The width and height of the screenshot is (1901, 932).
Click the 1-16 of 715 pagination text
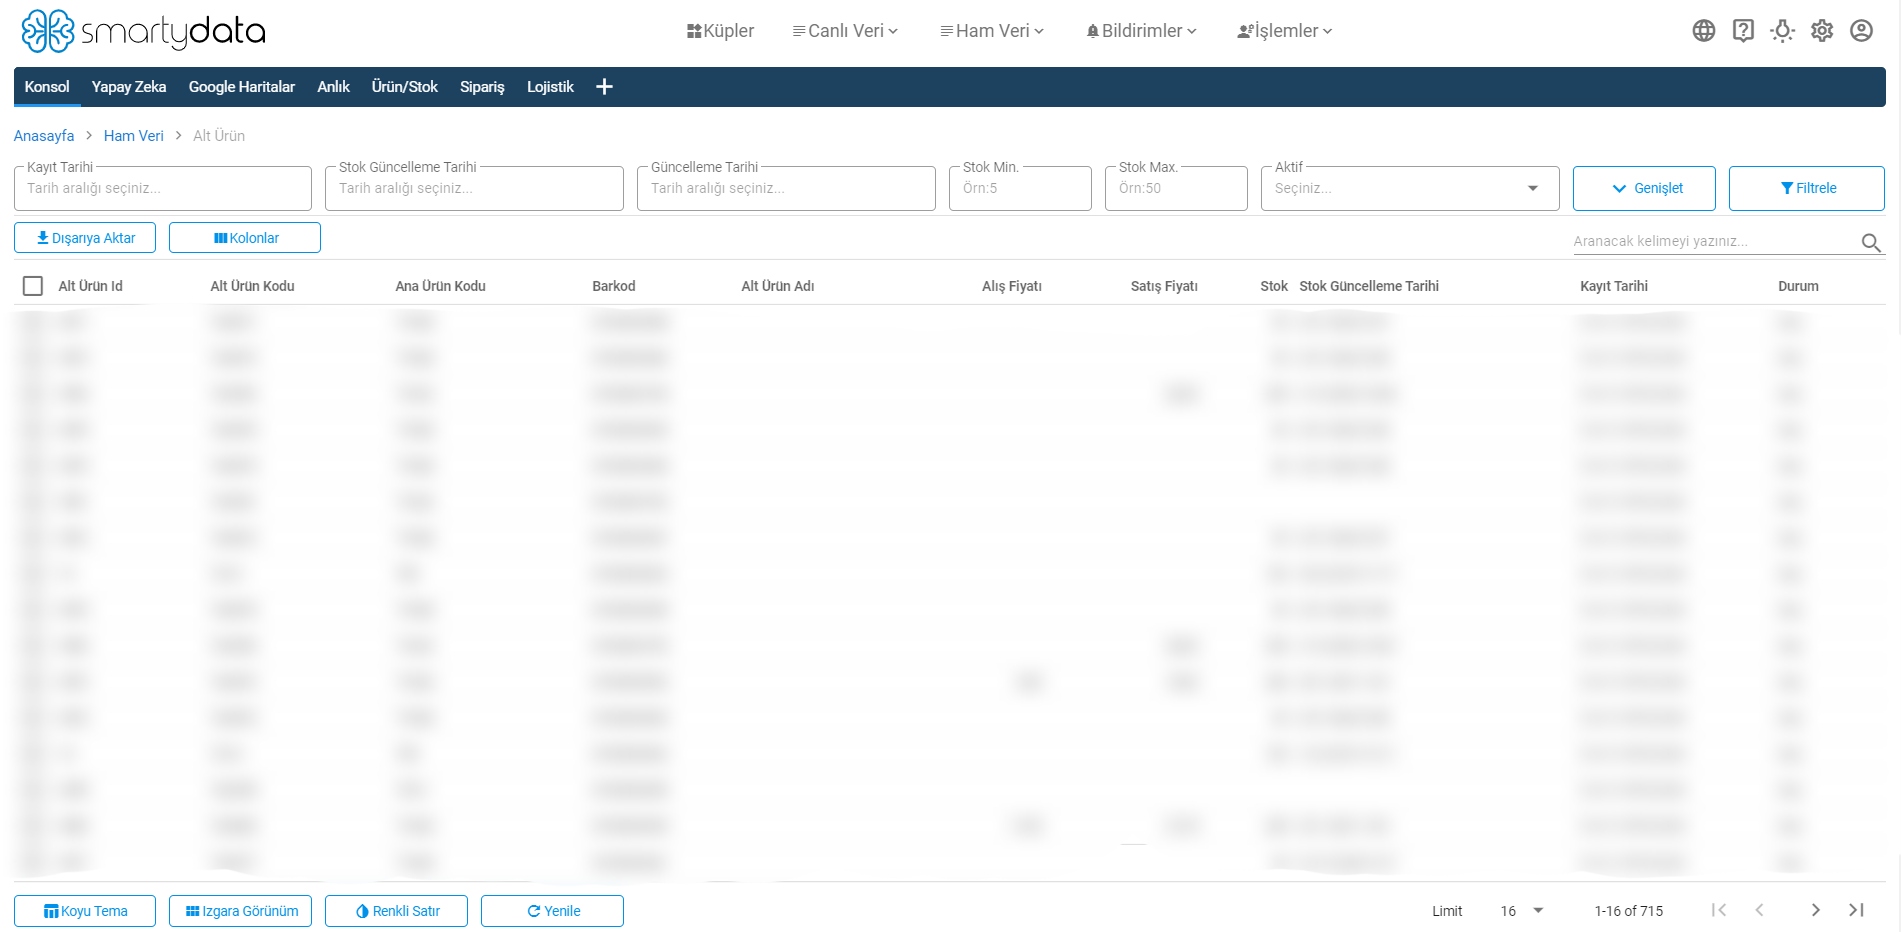[x=1629, y=911]
